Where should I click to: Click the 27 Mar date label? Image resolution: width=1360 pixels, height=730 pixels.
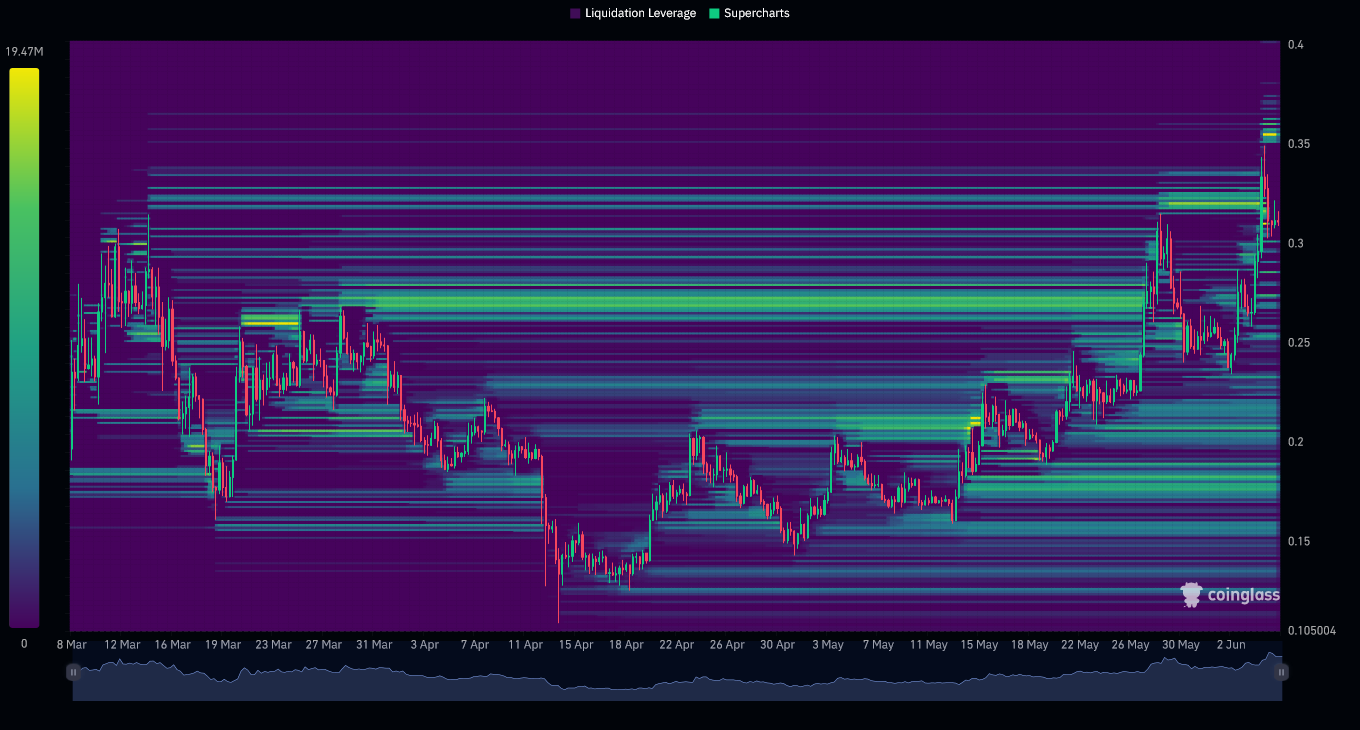coord(324,645)
